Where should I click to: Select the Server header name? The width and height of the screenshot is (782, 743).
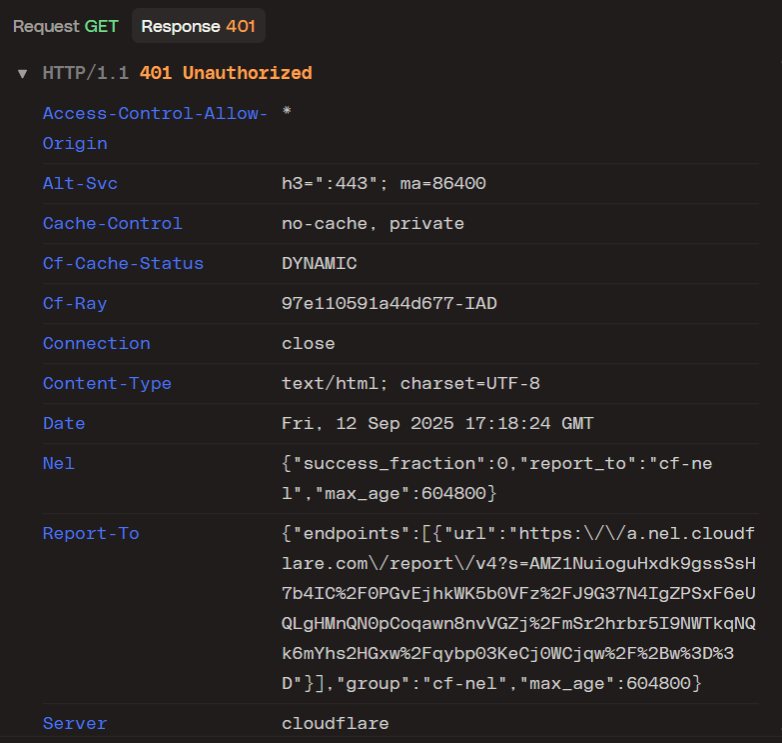click(75, 724)
